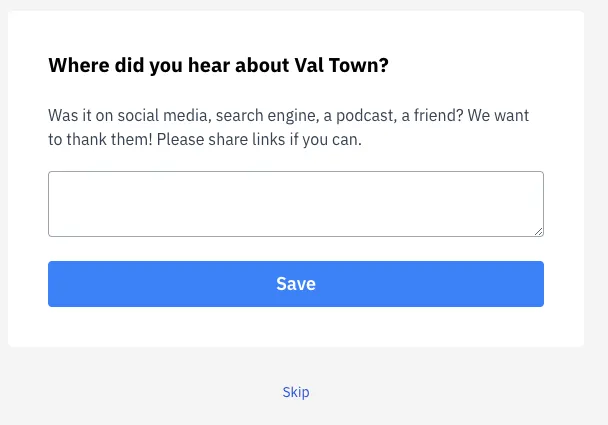Focus the referral source input box

pos(295,204)
